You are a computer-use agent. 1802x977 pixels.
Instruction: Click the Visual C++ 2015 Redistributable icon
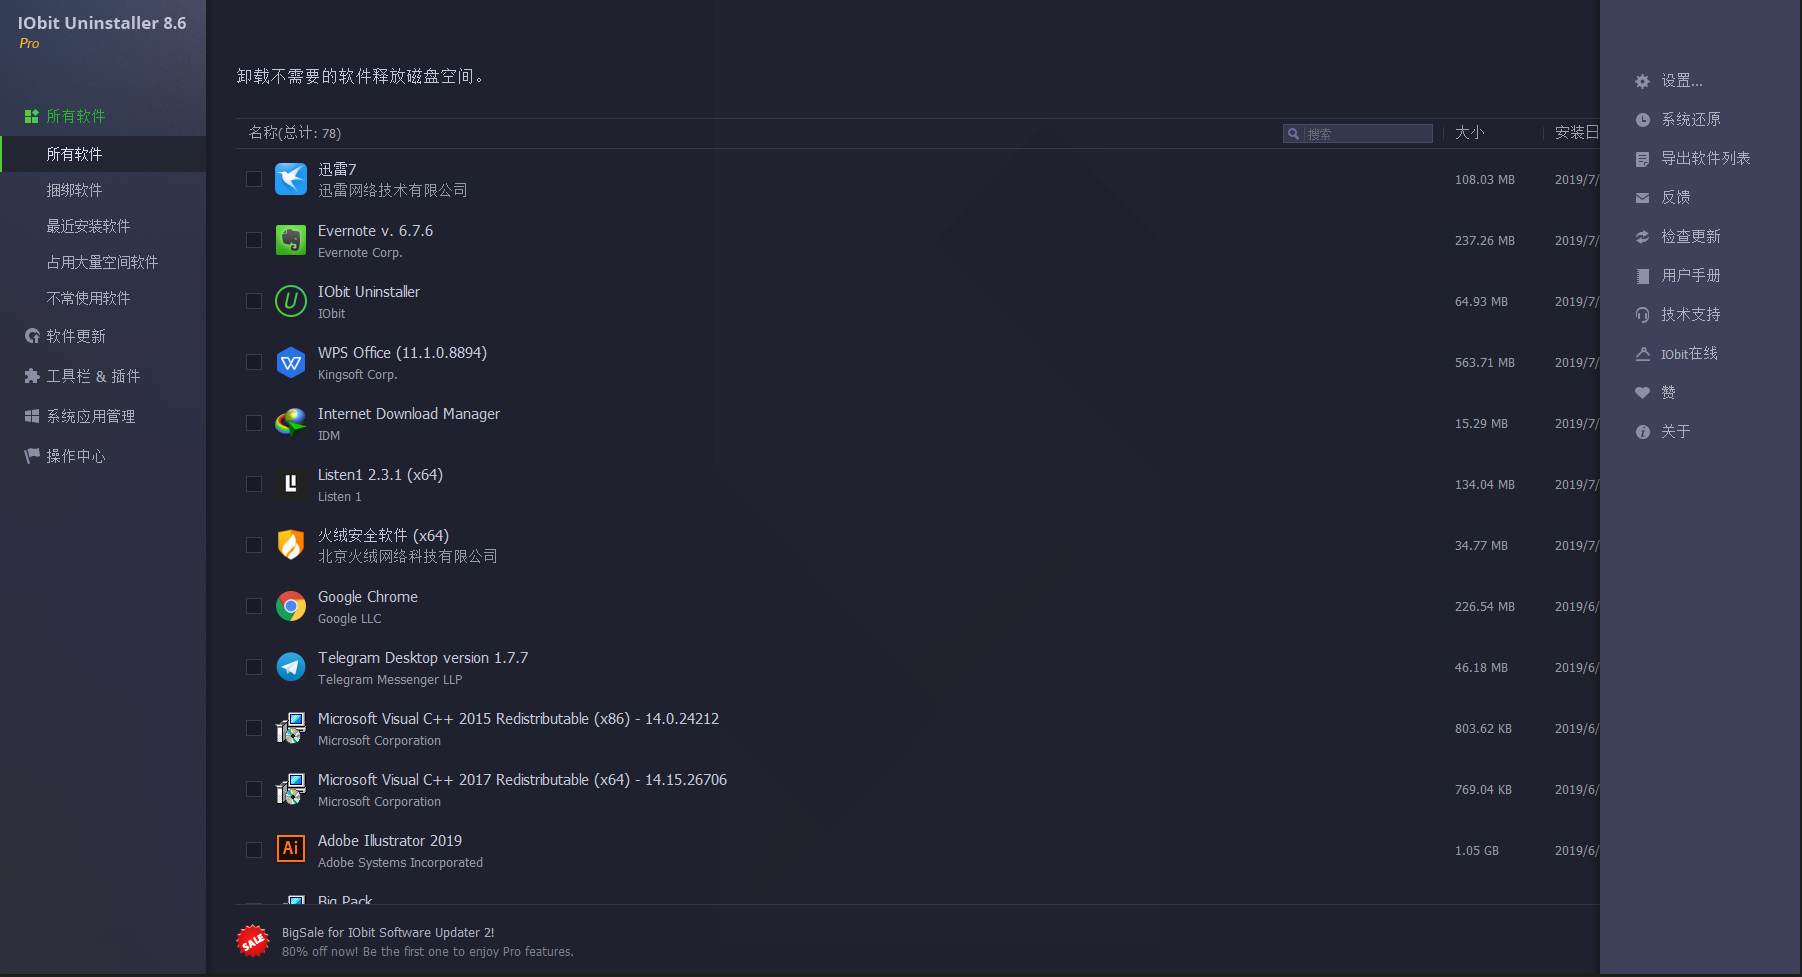tap(291, 728)
